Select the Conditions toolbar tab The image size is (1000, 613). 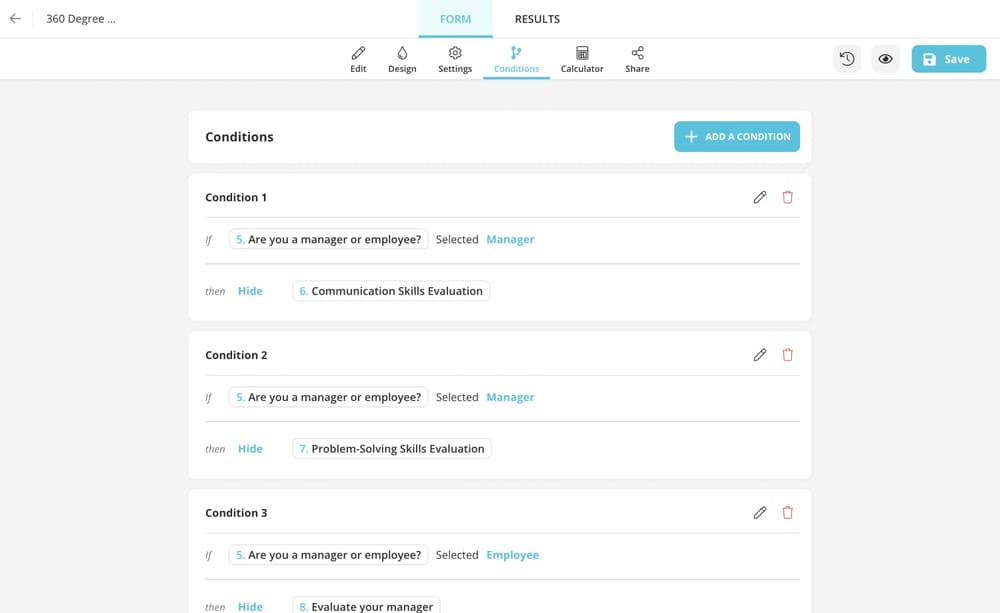516,59
